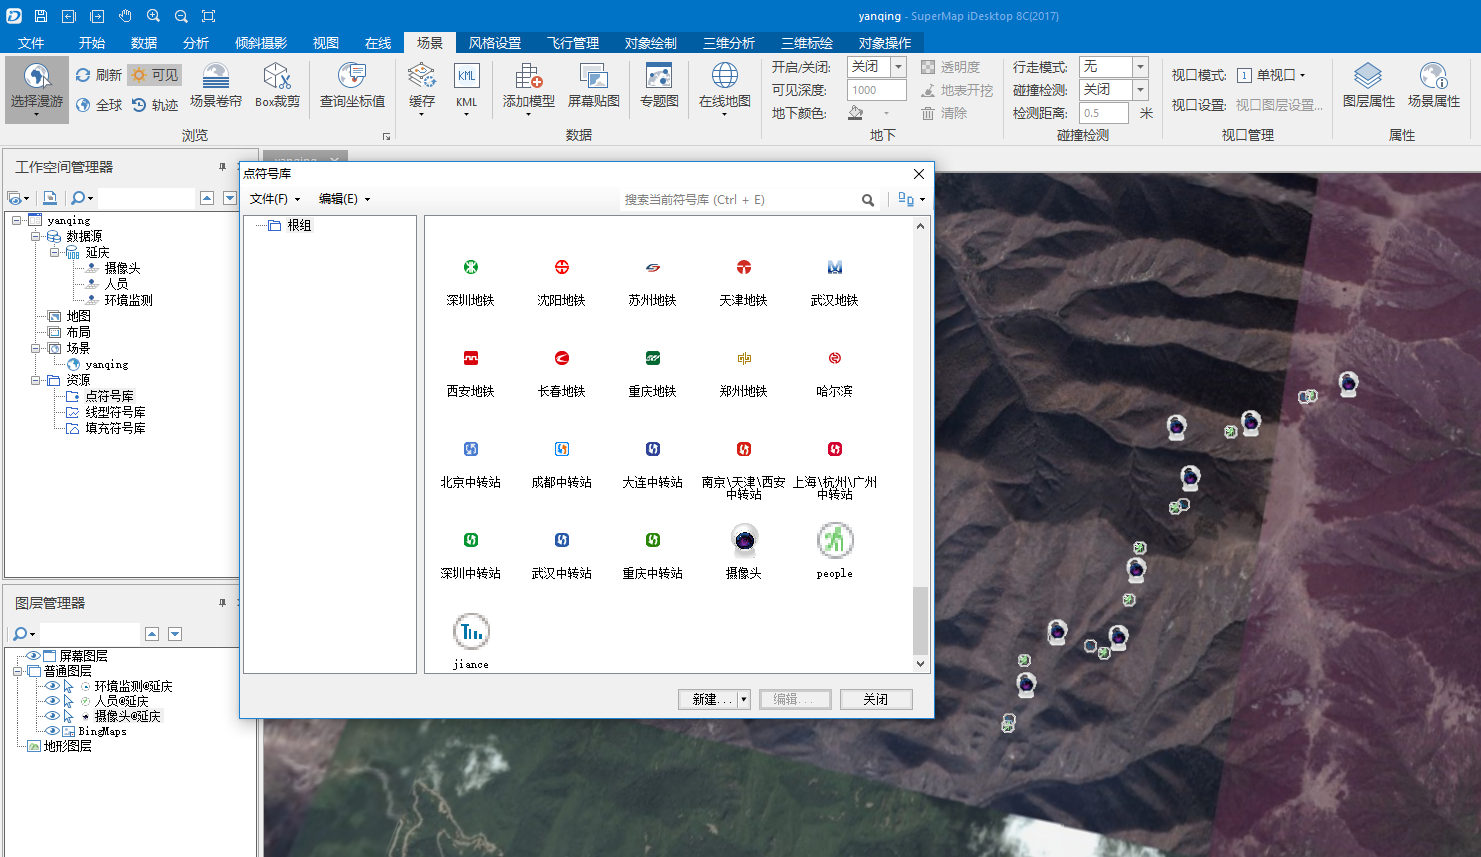Select the people symbol in library
Viewport: 1481px width, 857px height.
(x=835, y=551)
